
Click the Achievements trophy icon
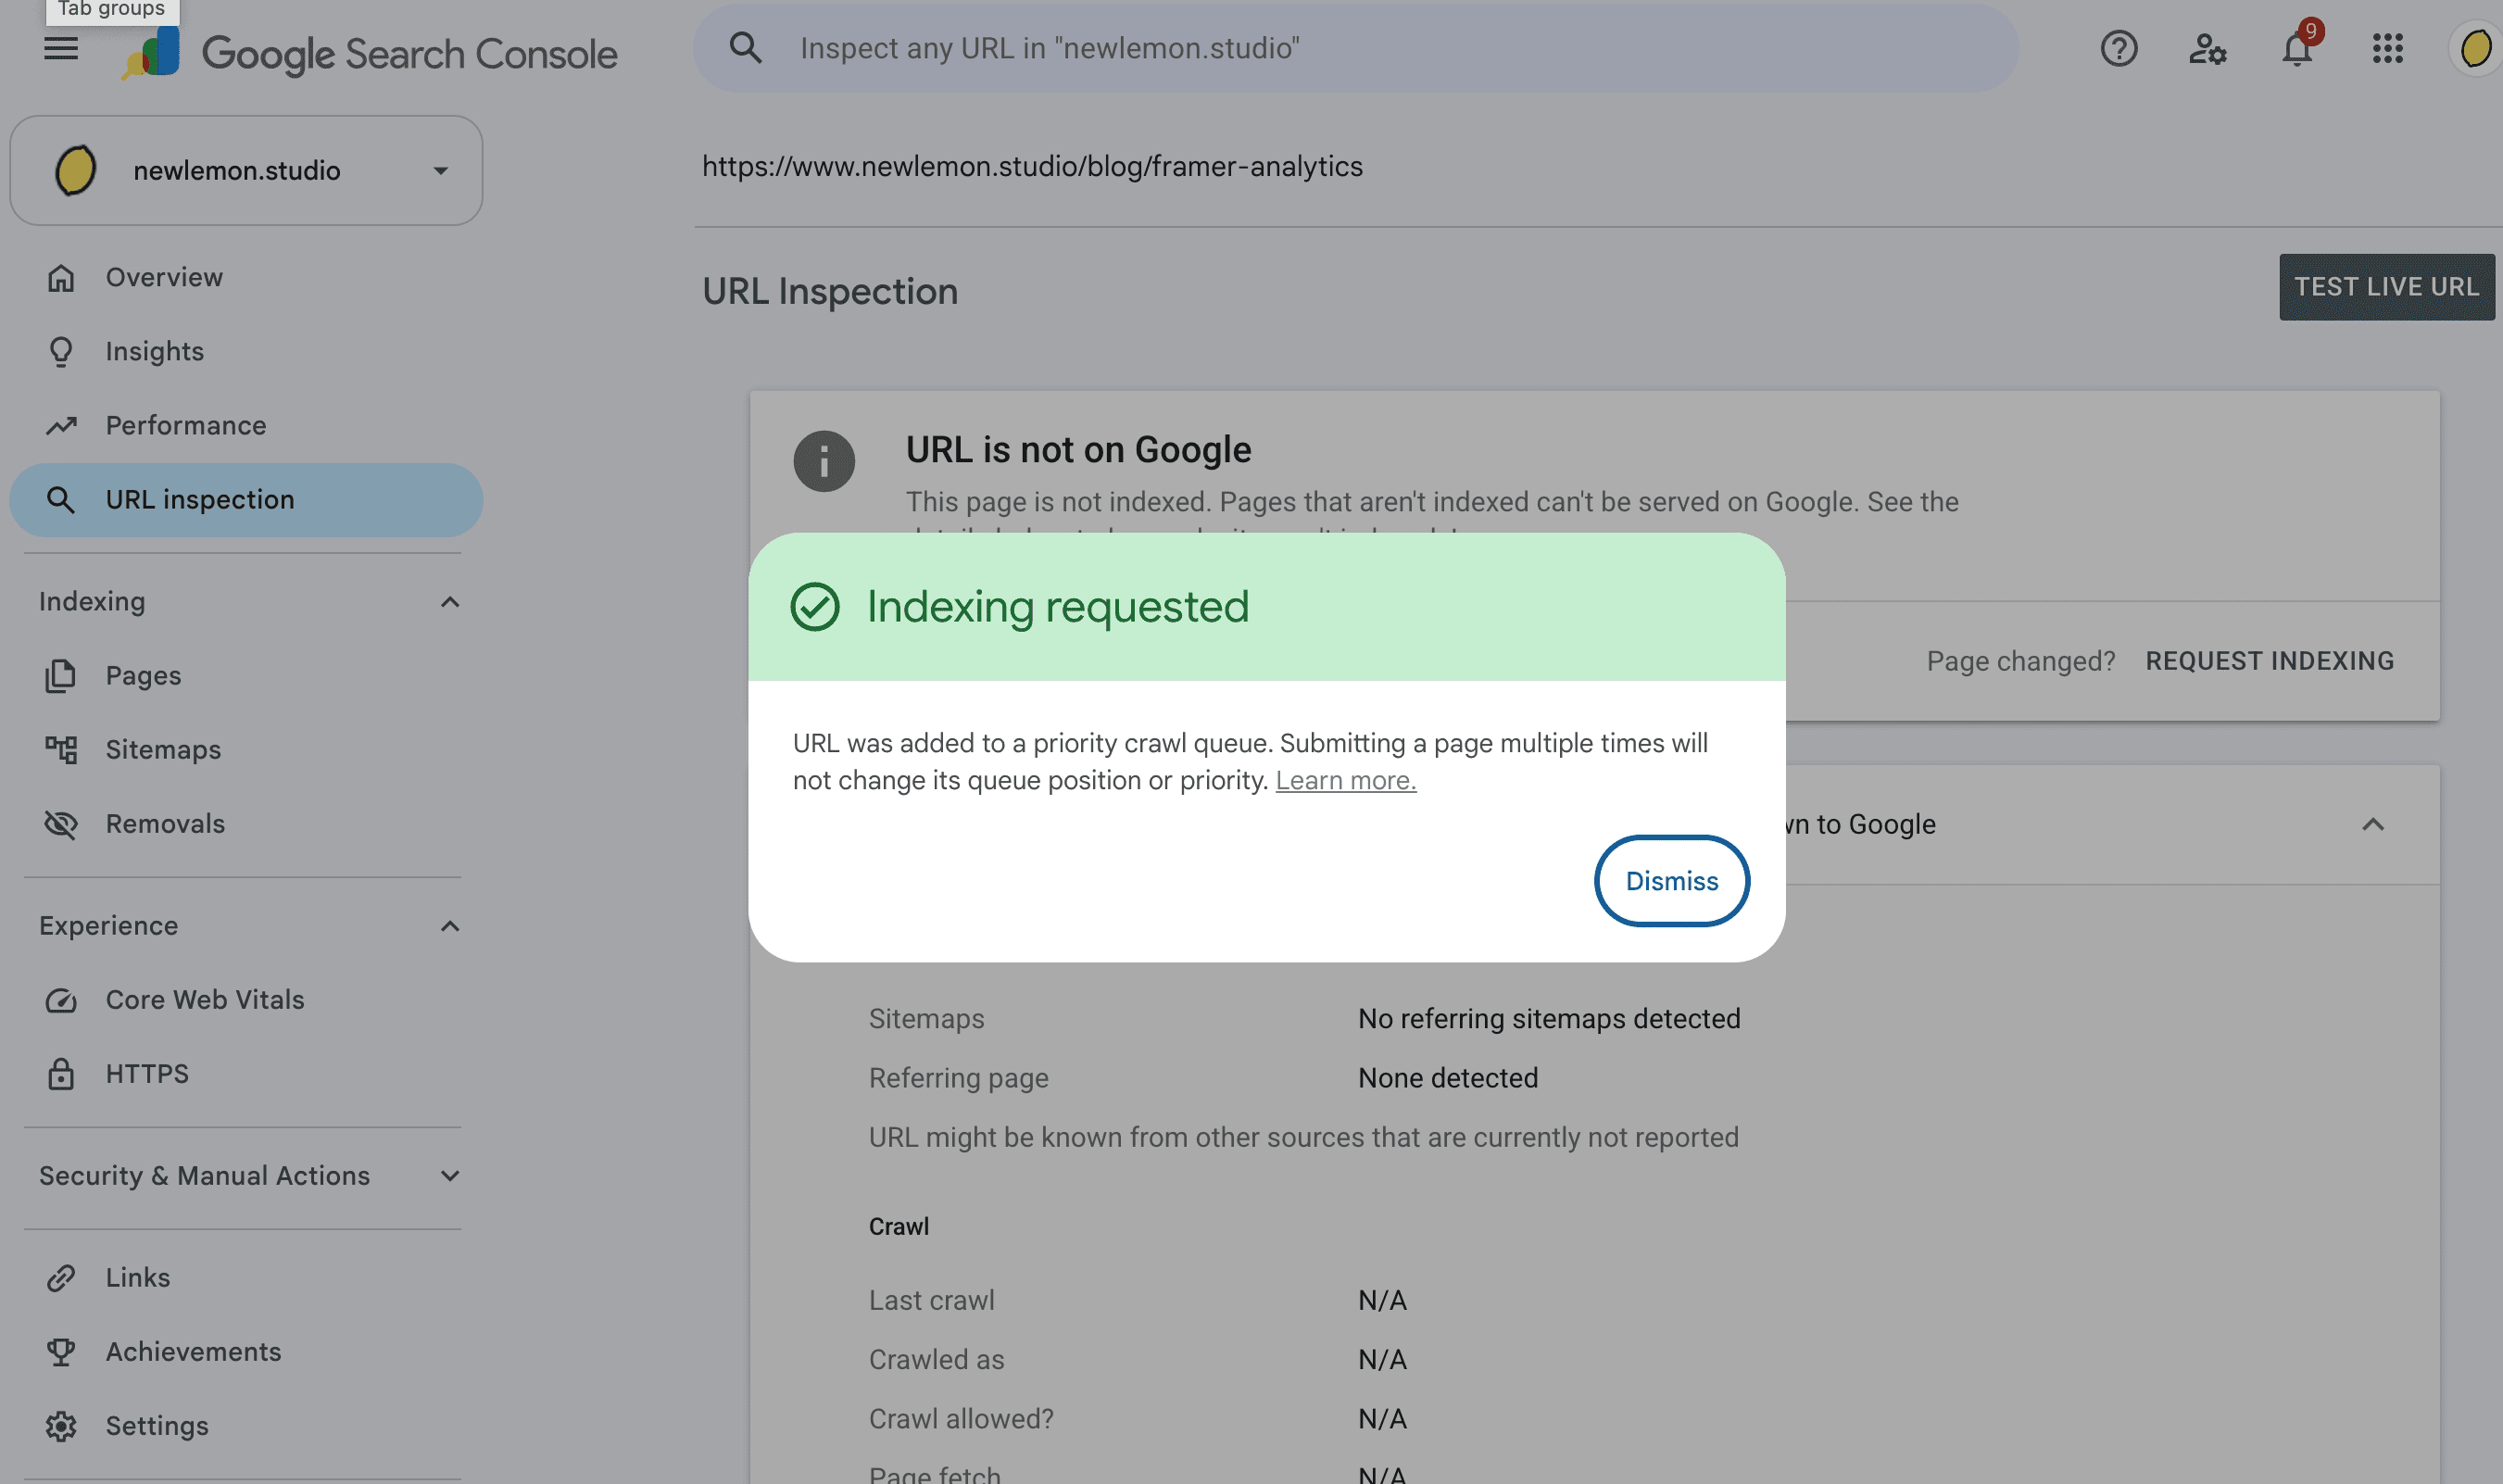(61, 1351)
